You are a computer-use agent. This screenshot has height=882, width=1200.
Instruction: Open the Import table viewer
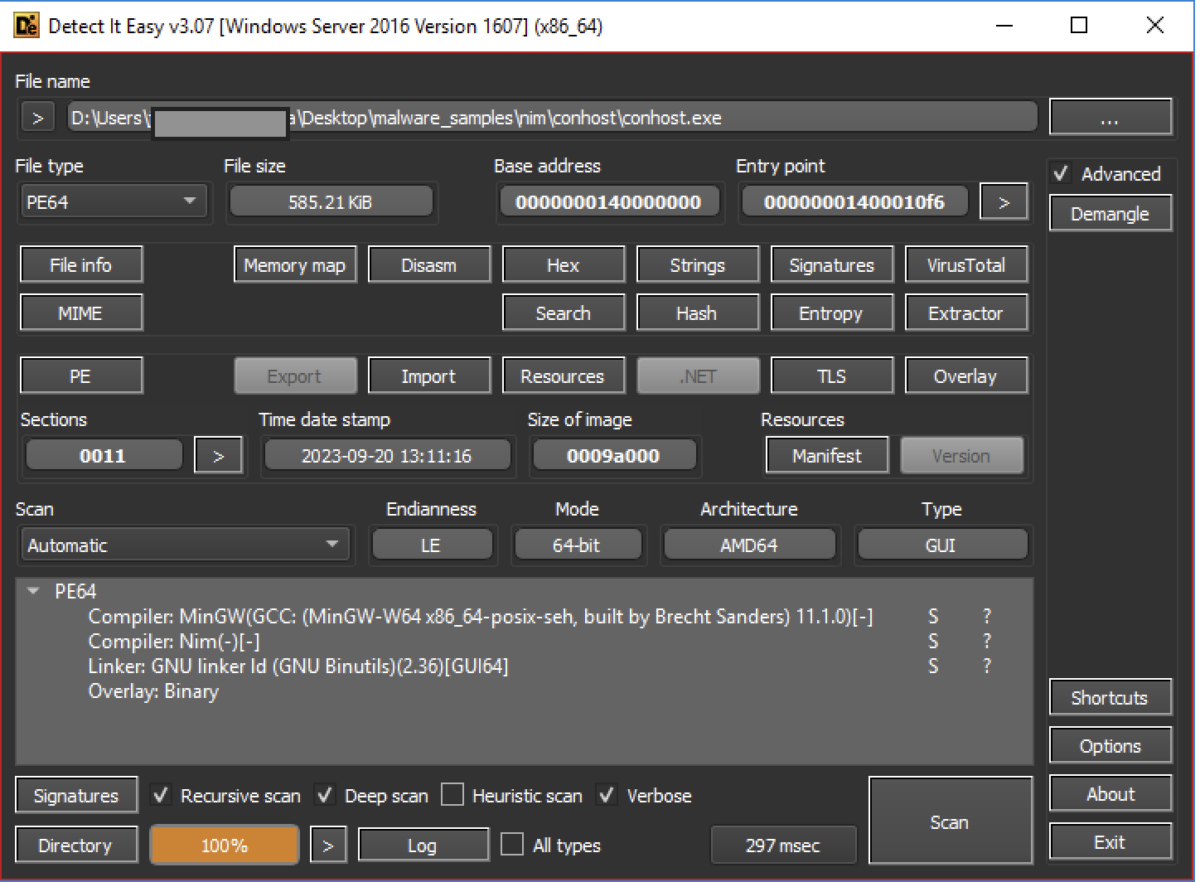(x=428, y=376)
